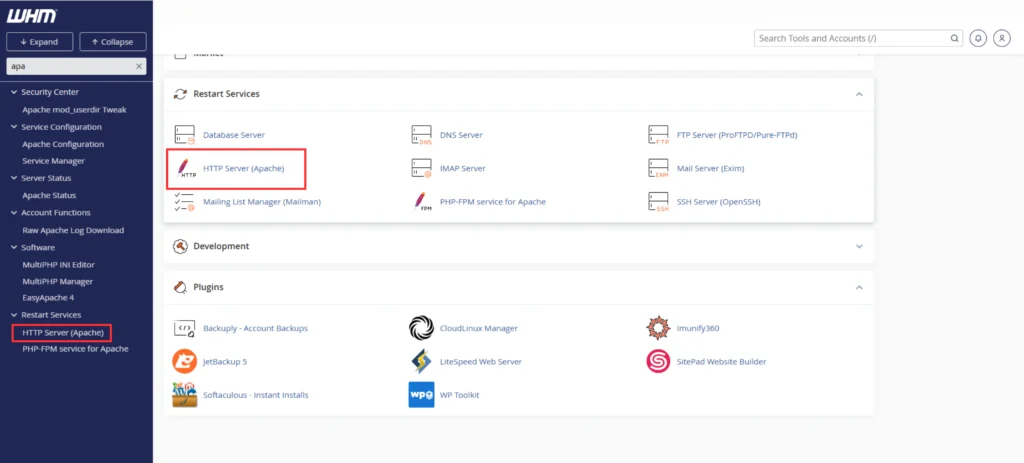
Task: Open the user account icon
Action: pos(1002,39)
